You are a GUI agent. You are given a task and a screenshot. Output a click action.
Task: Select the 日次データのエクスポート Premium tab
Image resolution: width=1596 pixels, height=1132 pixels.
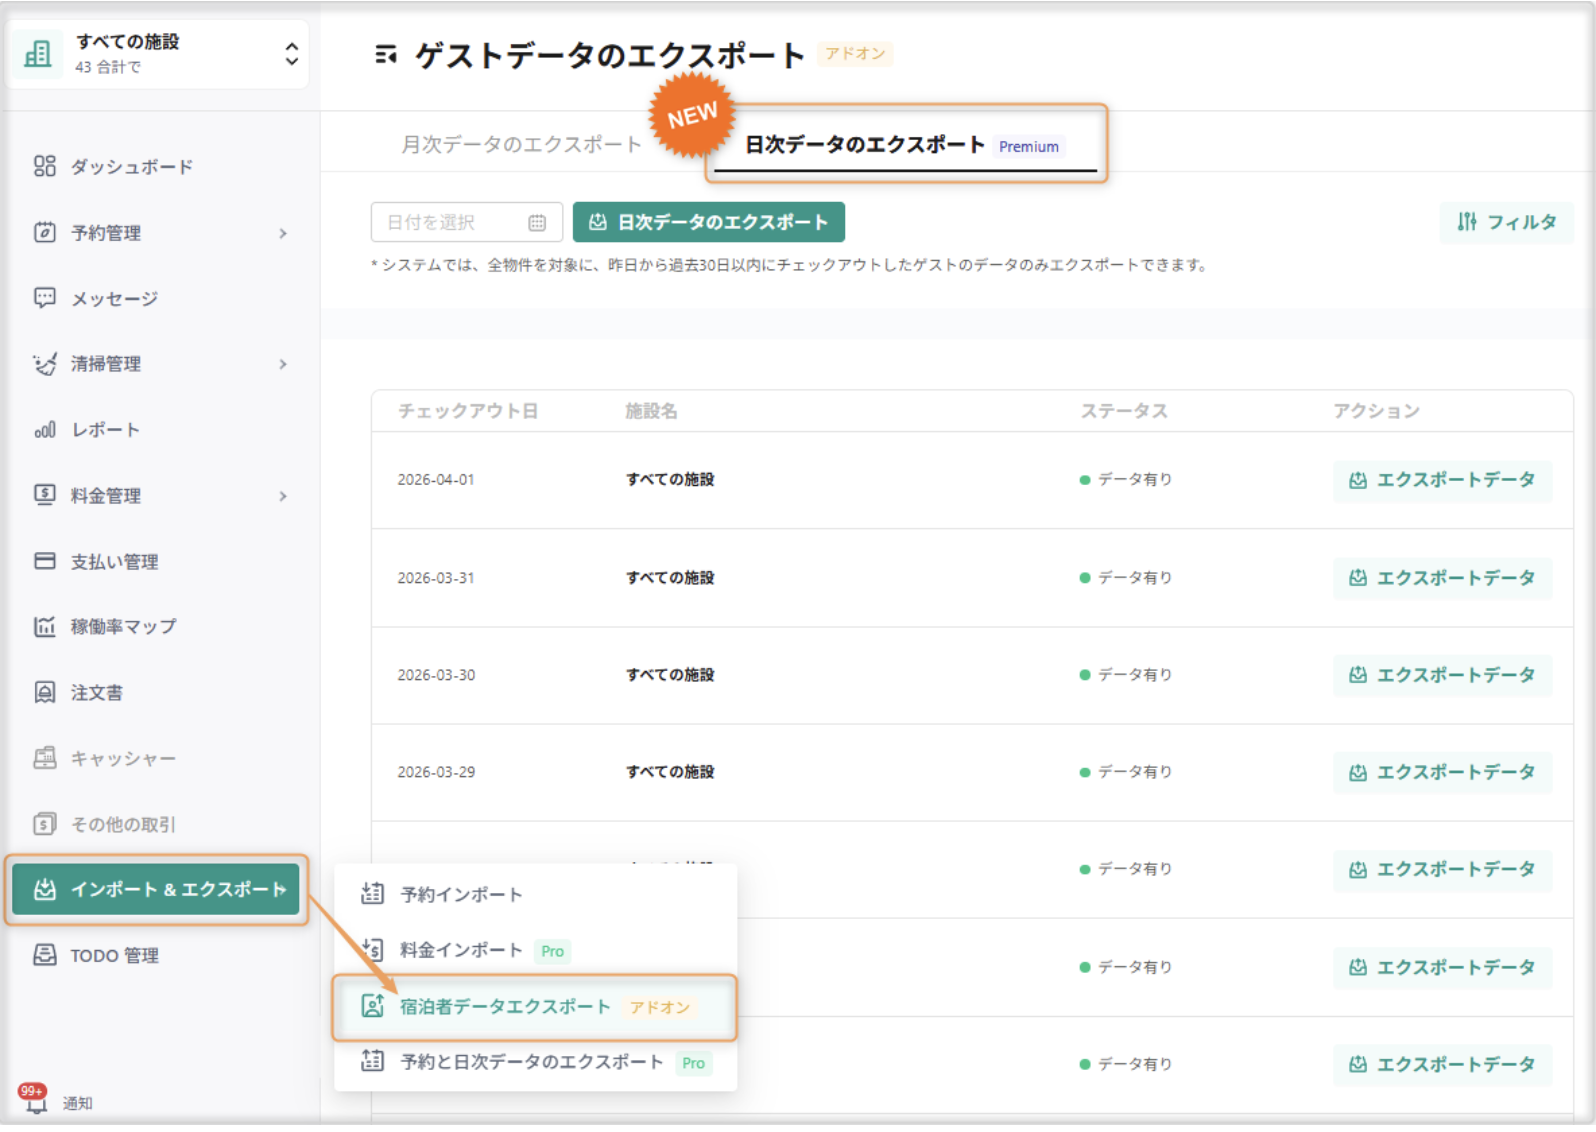(x=905, y=145)
